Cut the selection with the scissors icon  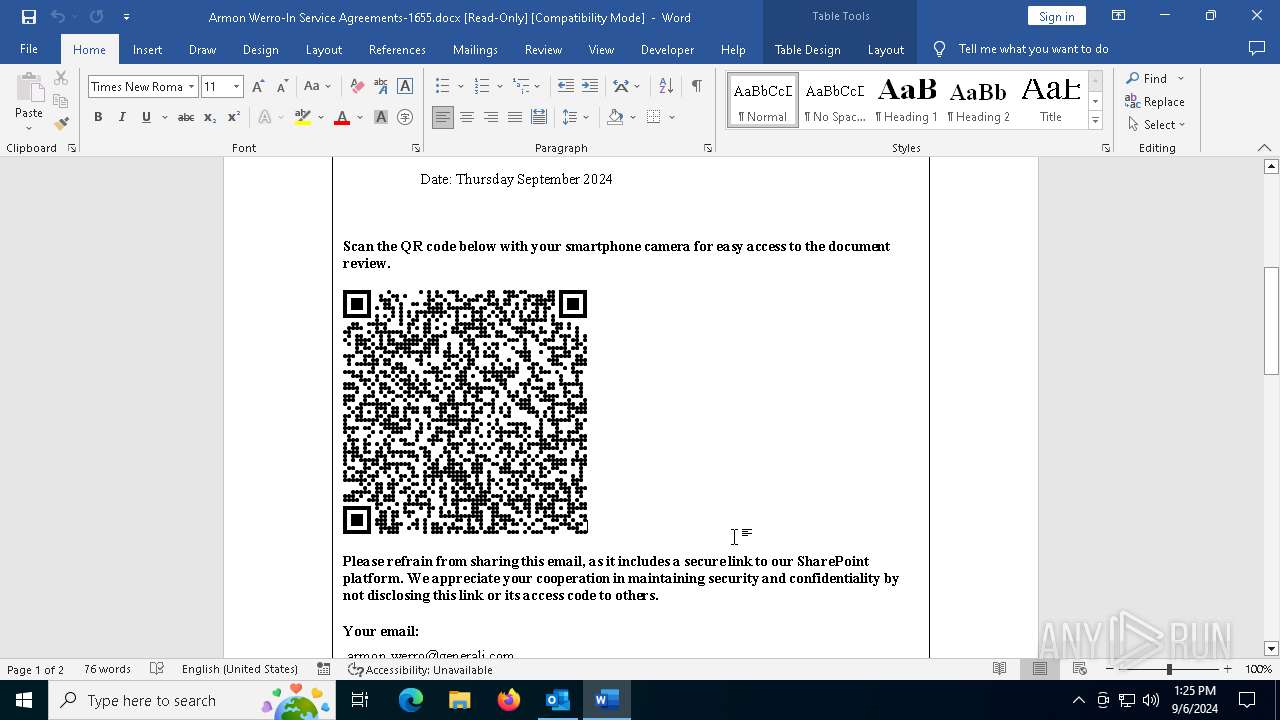pyautogui.click(x=61, y=78)
